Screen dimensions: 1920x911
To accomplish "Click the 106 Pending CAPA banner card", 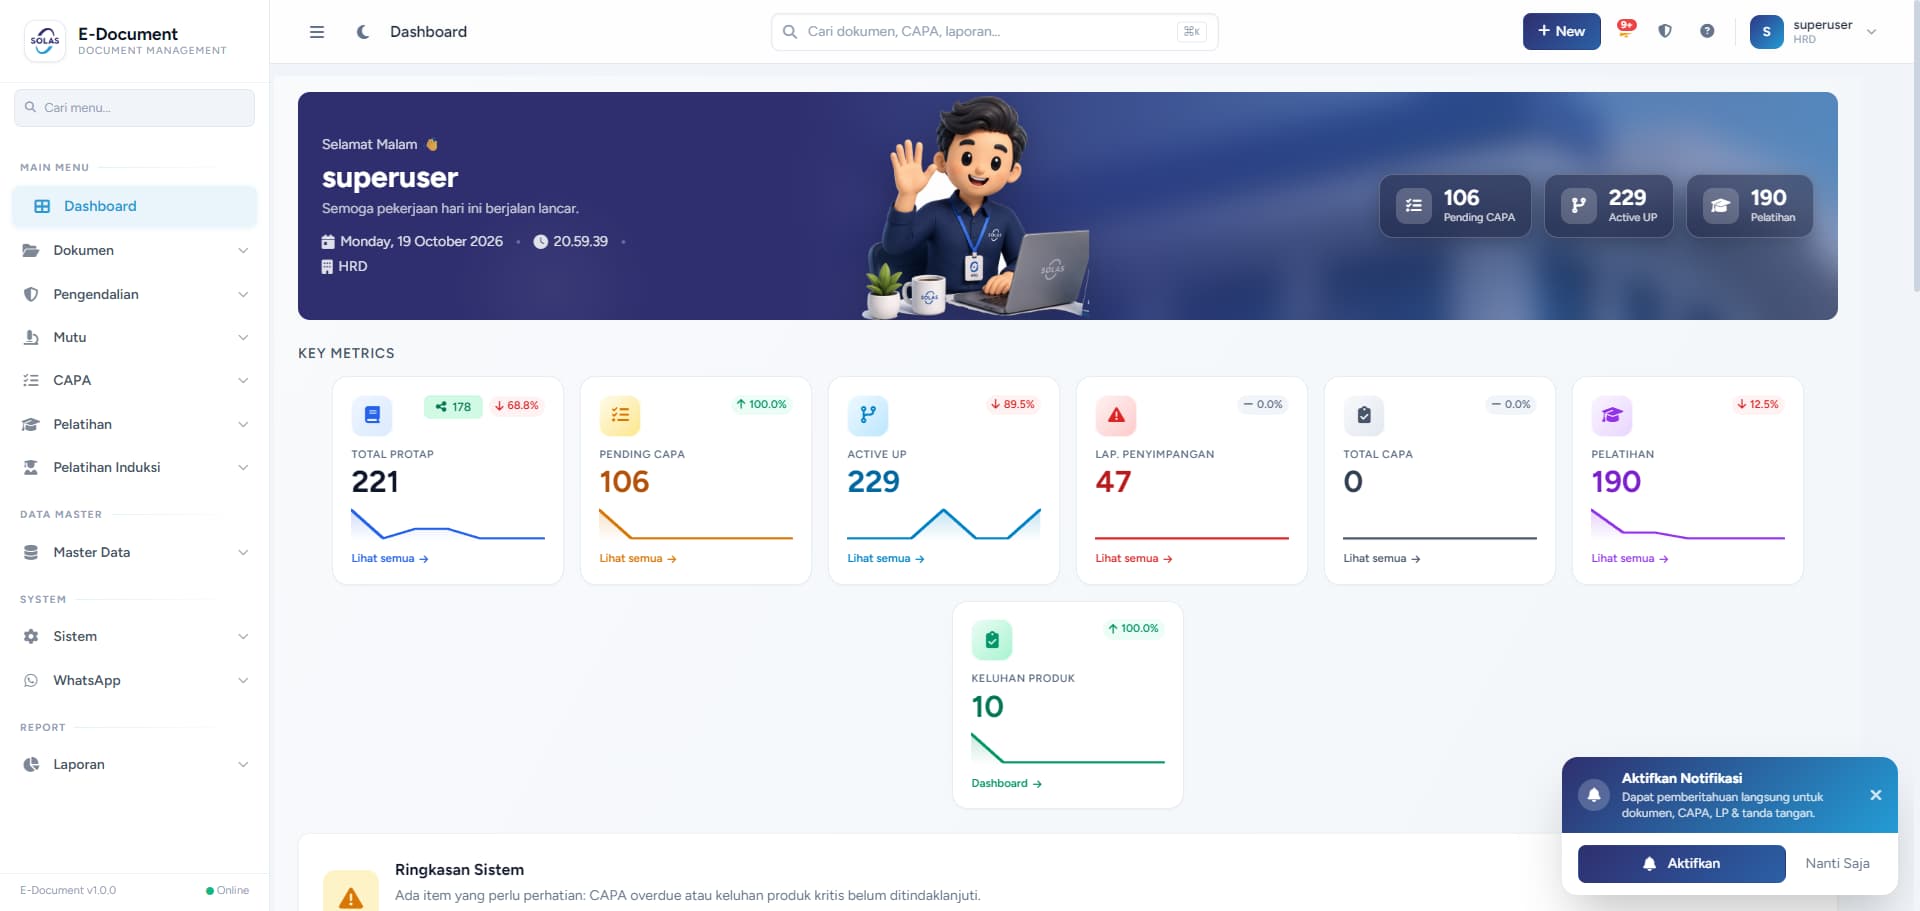I will [1455, 206].
